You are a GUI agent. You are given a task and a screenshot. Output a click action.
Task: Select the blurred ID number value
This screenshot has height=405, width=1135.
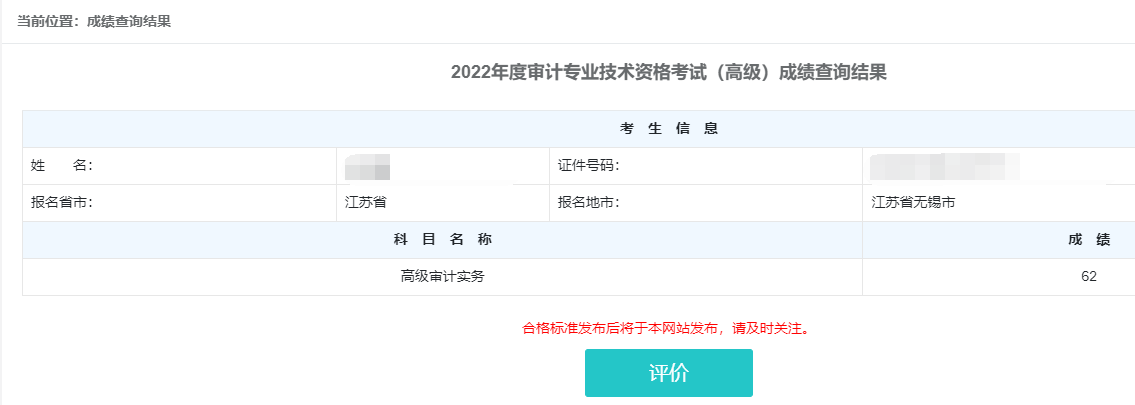coord(943,166)
